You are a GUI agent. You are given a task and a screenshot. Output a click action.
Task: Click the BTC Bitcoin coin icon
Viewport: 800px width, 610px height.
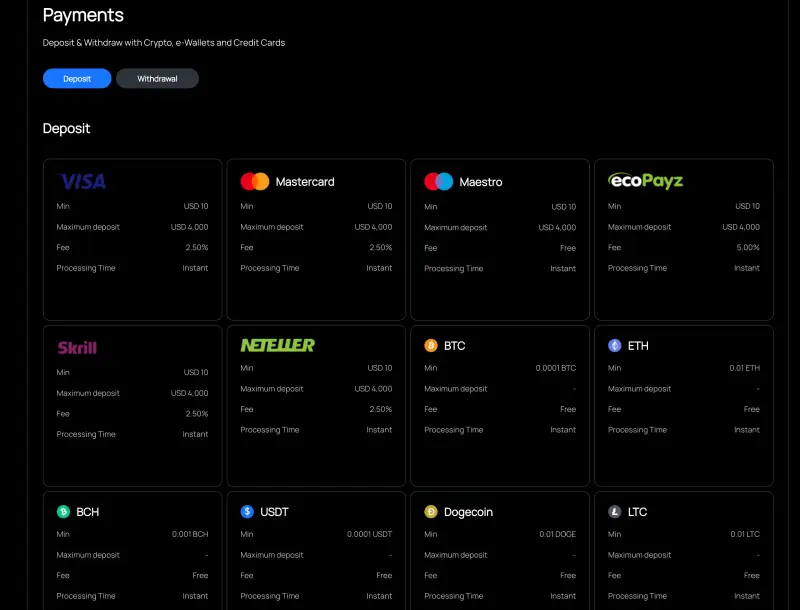[431, 345]
